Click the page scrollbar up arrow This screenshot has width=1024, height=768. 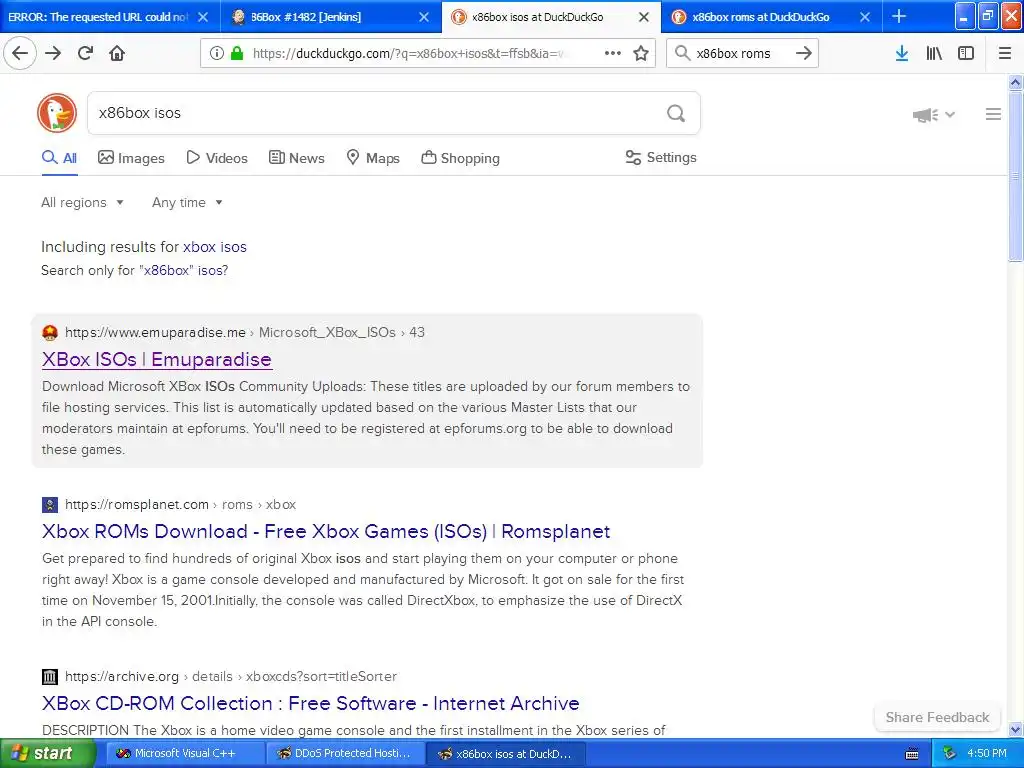click(1016, 82)
